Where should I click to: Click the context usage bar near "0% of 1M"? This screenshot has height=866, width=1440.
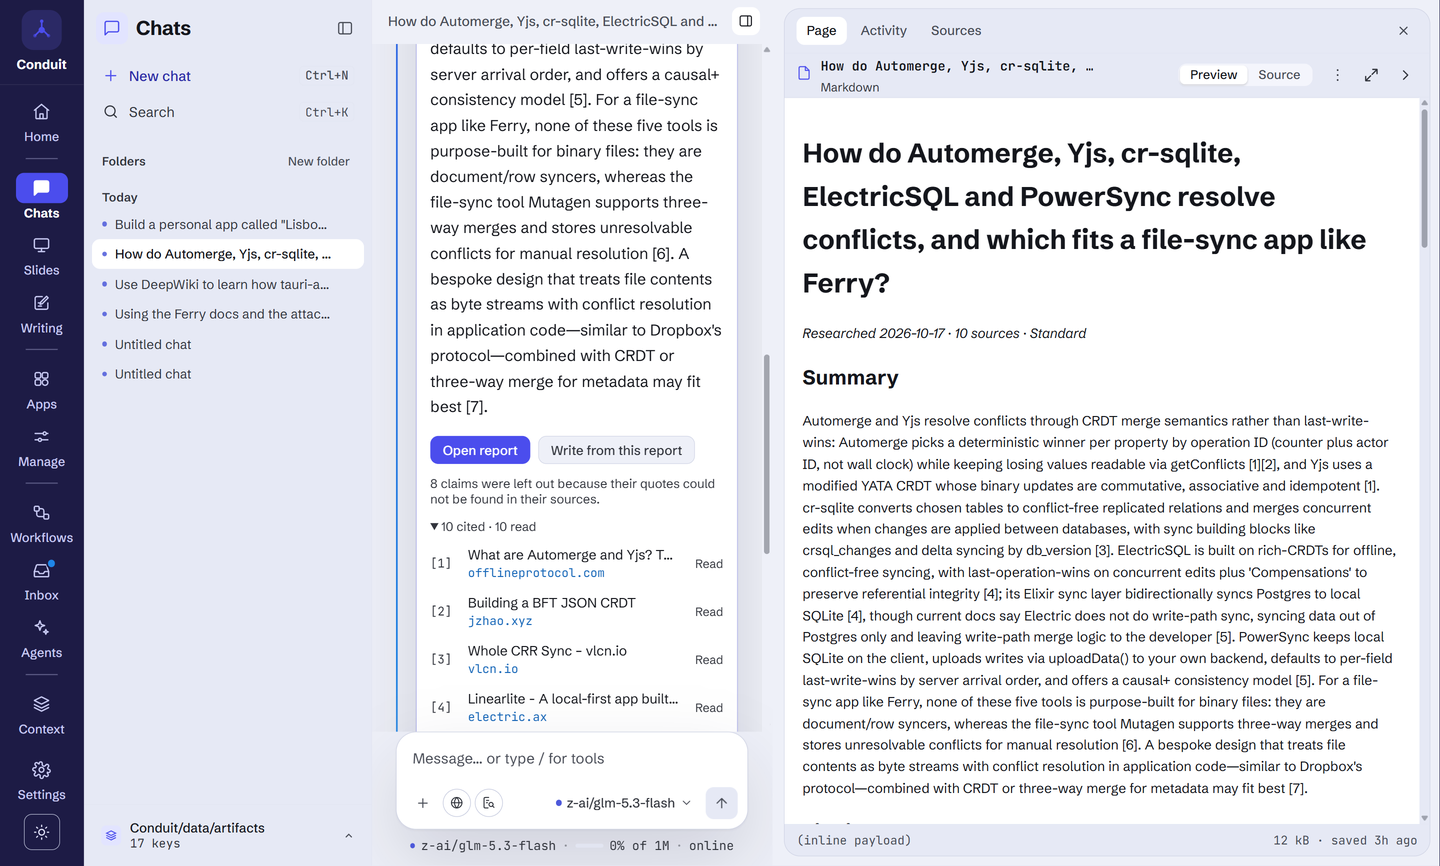pyautogui.click(x=589, y=846)
